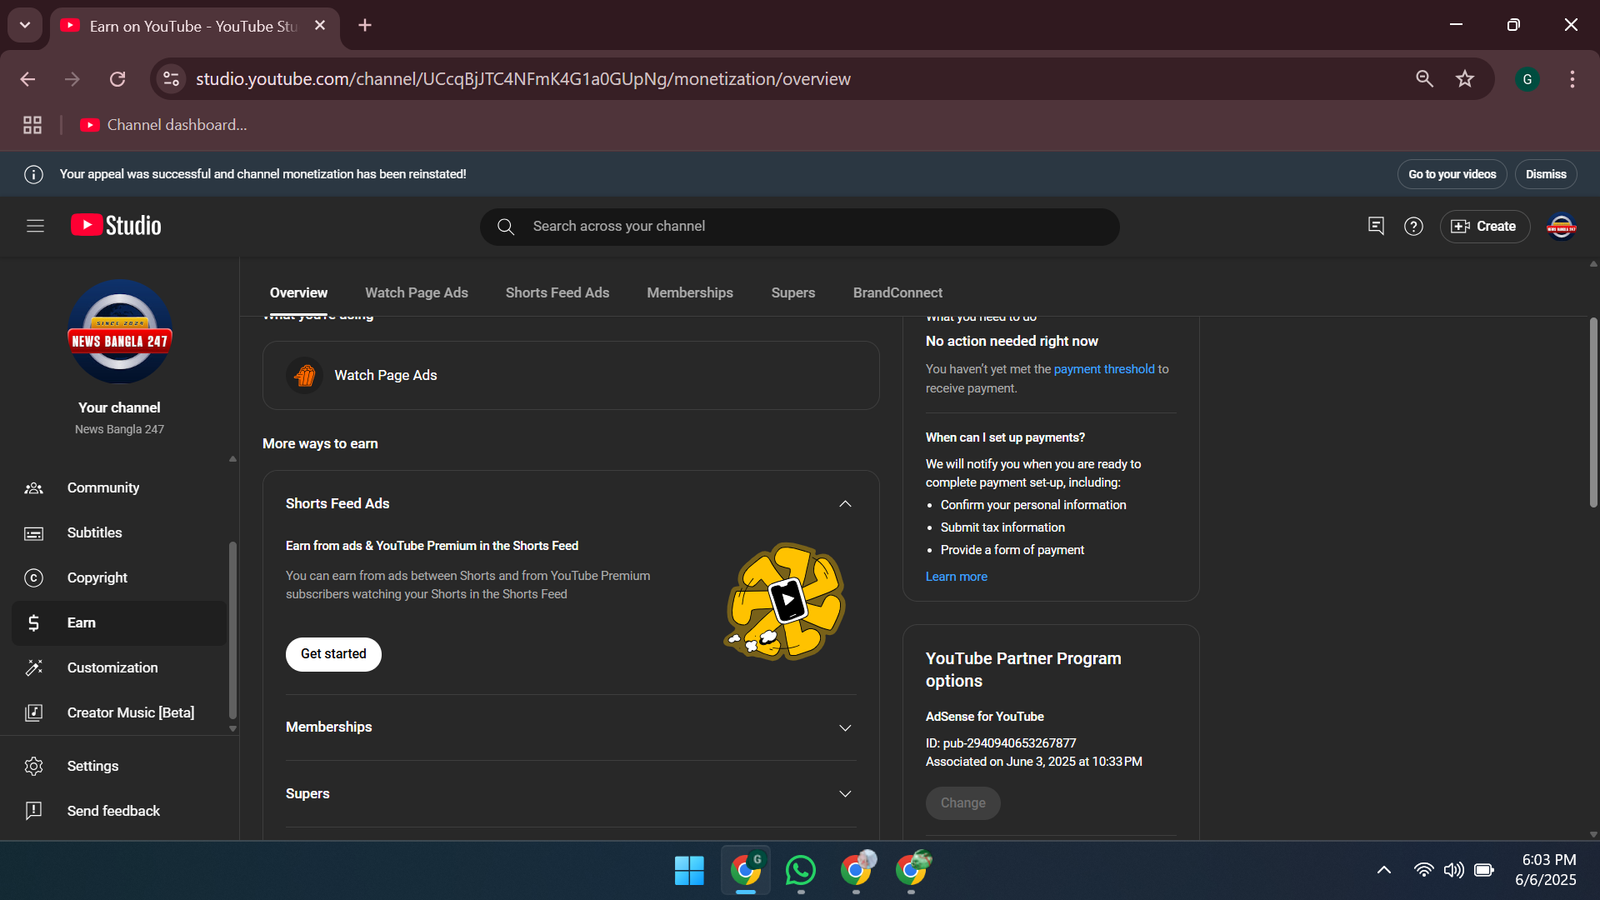Open Subtitles in the sidebar

click(x=119, y=533)
